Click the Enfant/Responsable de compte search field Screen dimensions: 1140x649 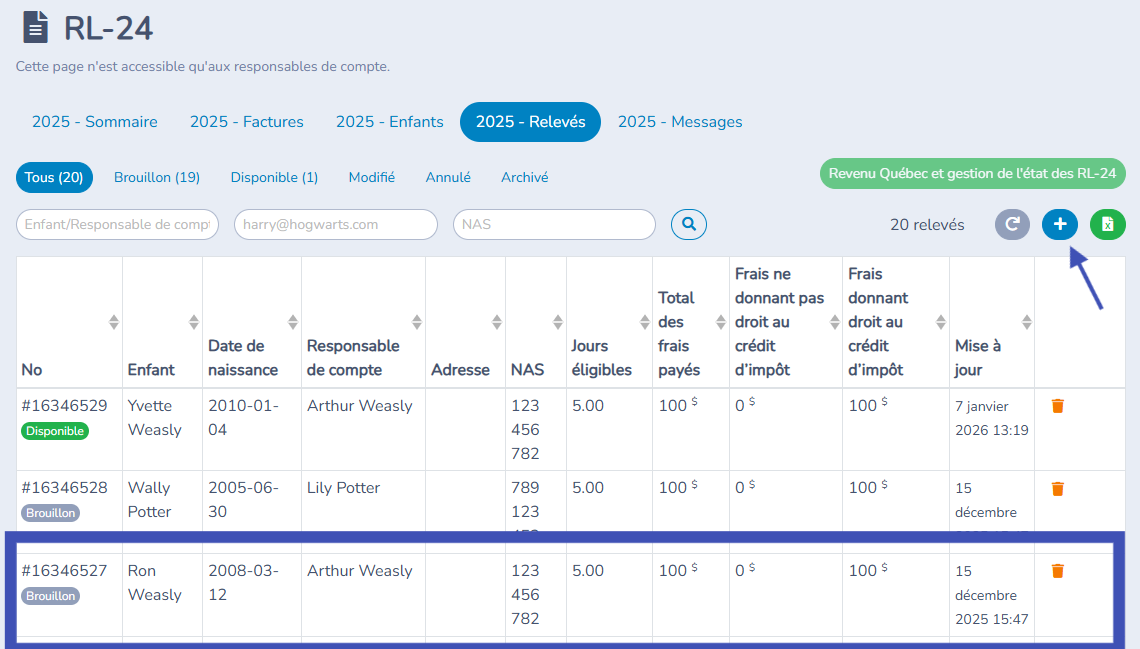point(117,225)
